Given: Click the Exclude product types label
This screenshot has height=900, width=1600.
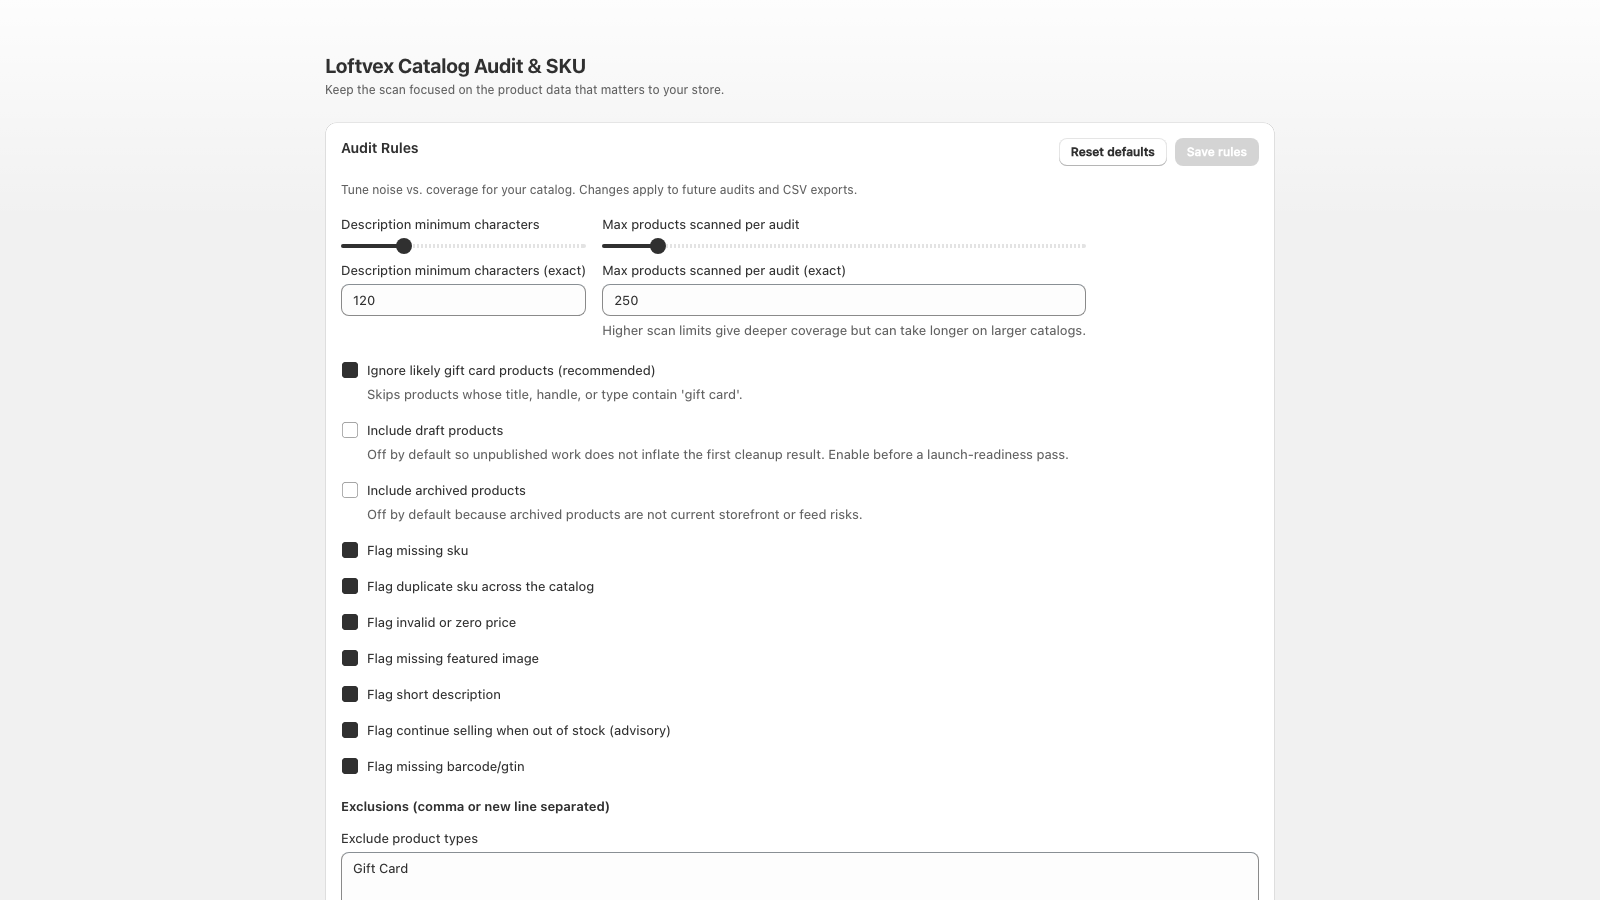Looking at the screenshot, I should point(409,838).
